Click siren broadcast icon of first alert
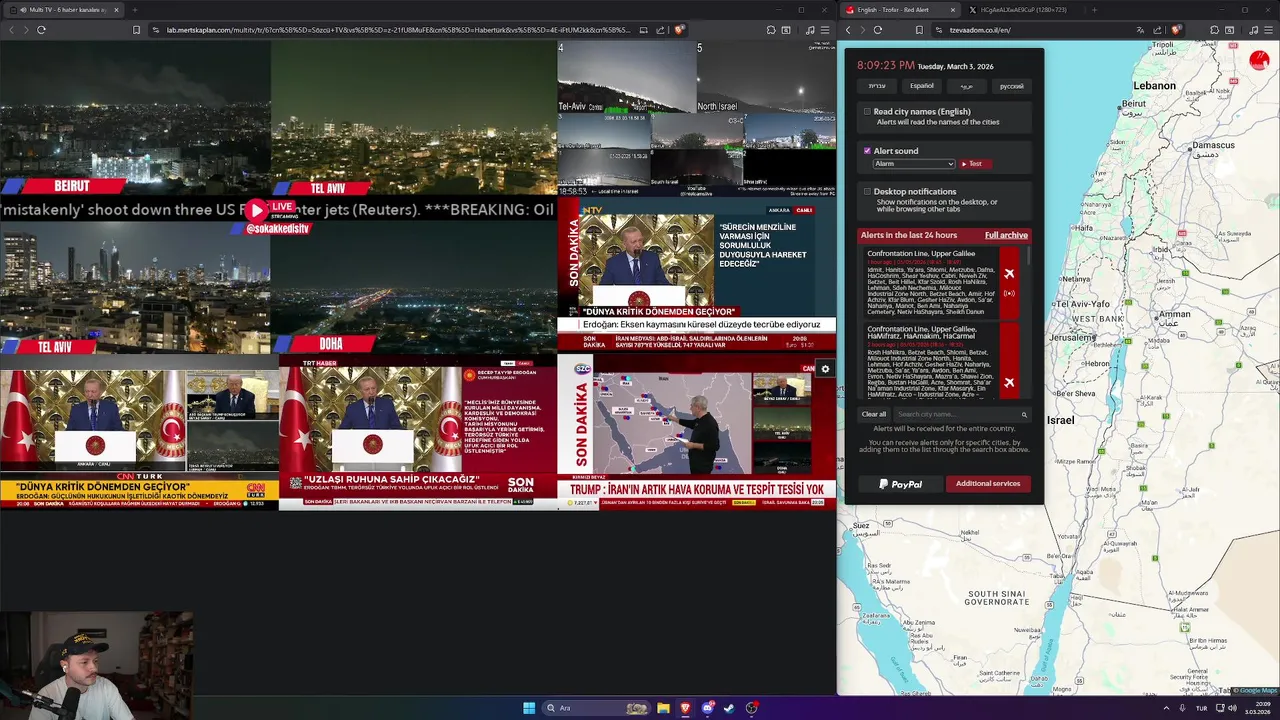Image resolution: width=1280 pixels, height=720 pixels. click(1009, 293)
